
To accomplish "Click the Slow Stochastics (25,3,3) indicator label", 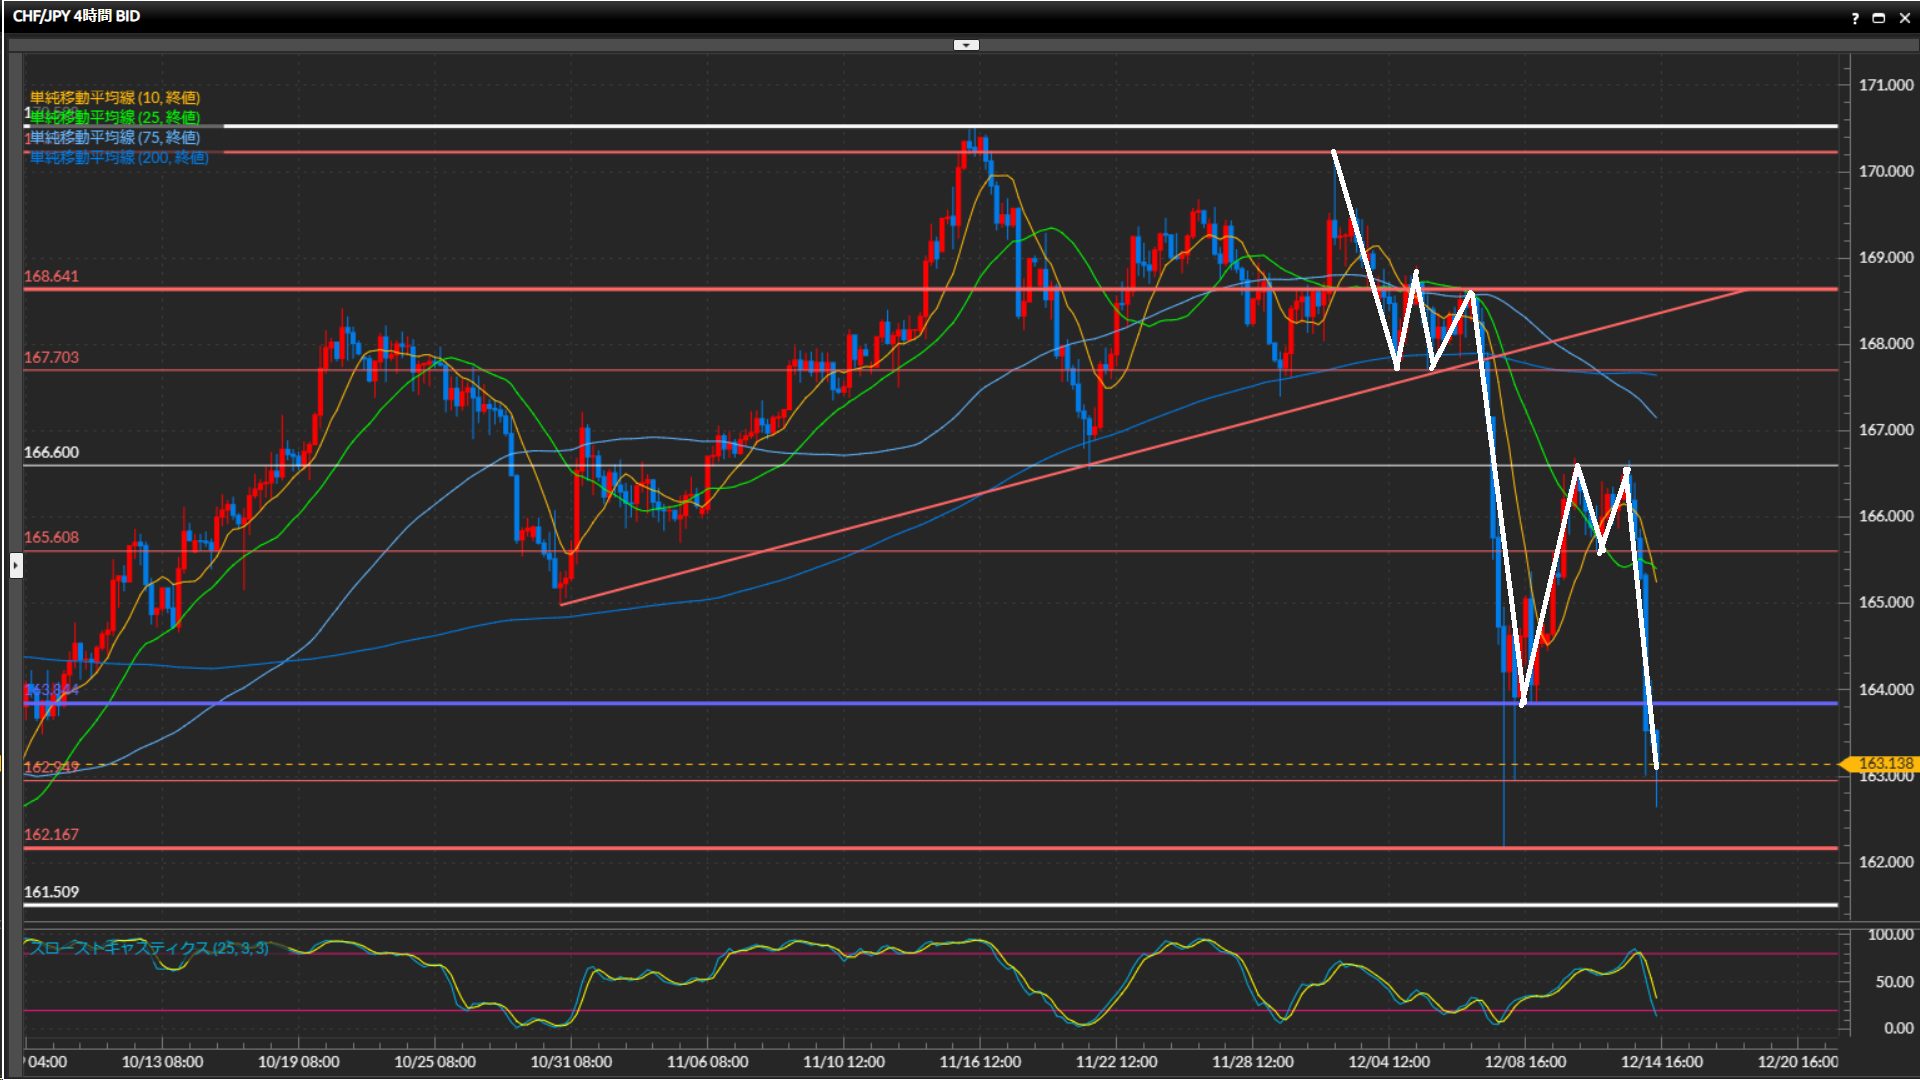I will tap(148, 948).
